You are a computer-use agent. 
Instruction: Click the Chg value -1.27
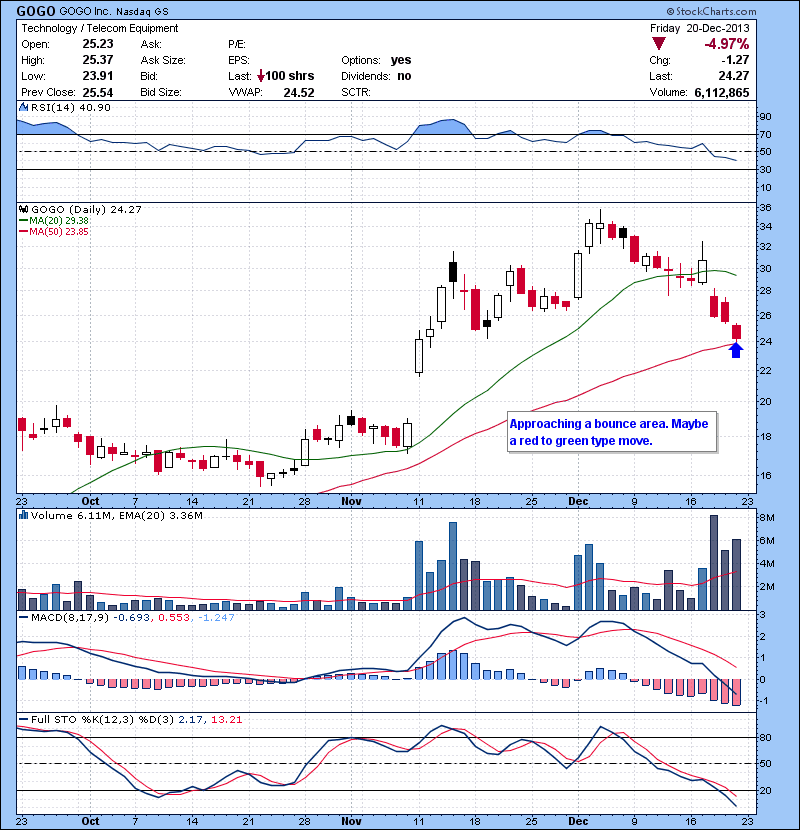(x=735, y=60)
